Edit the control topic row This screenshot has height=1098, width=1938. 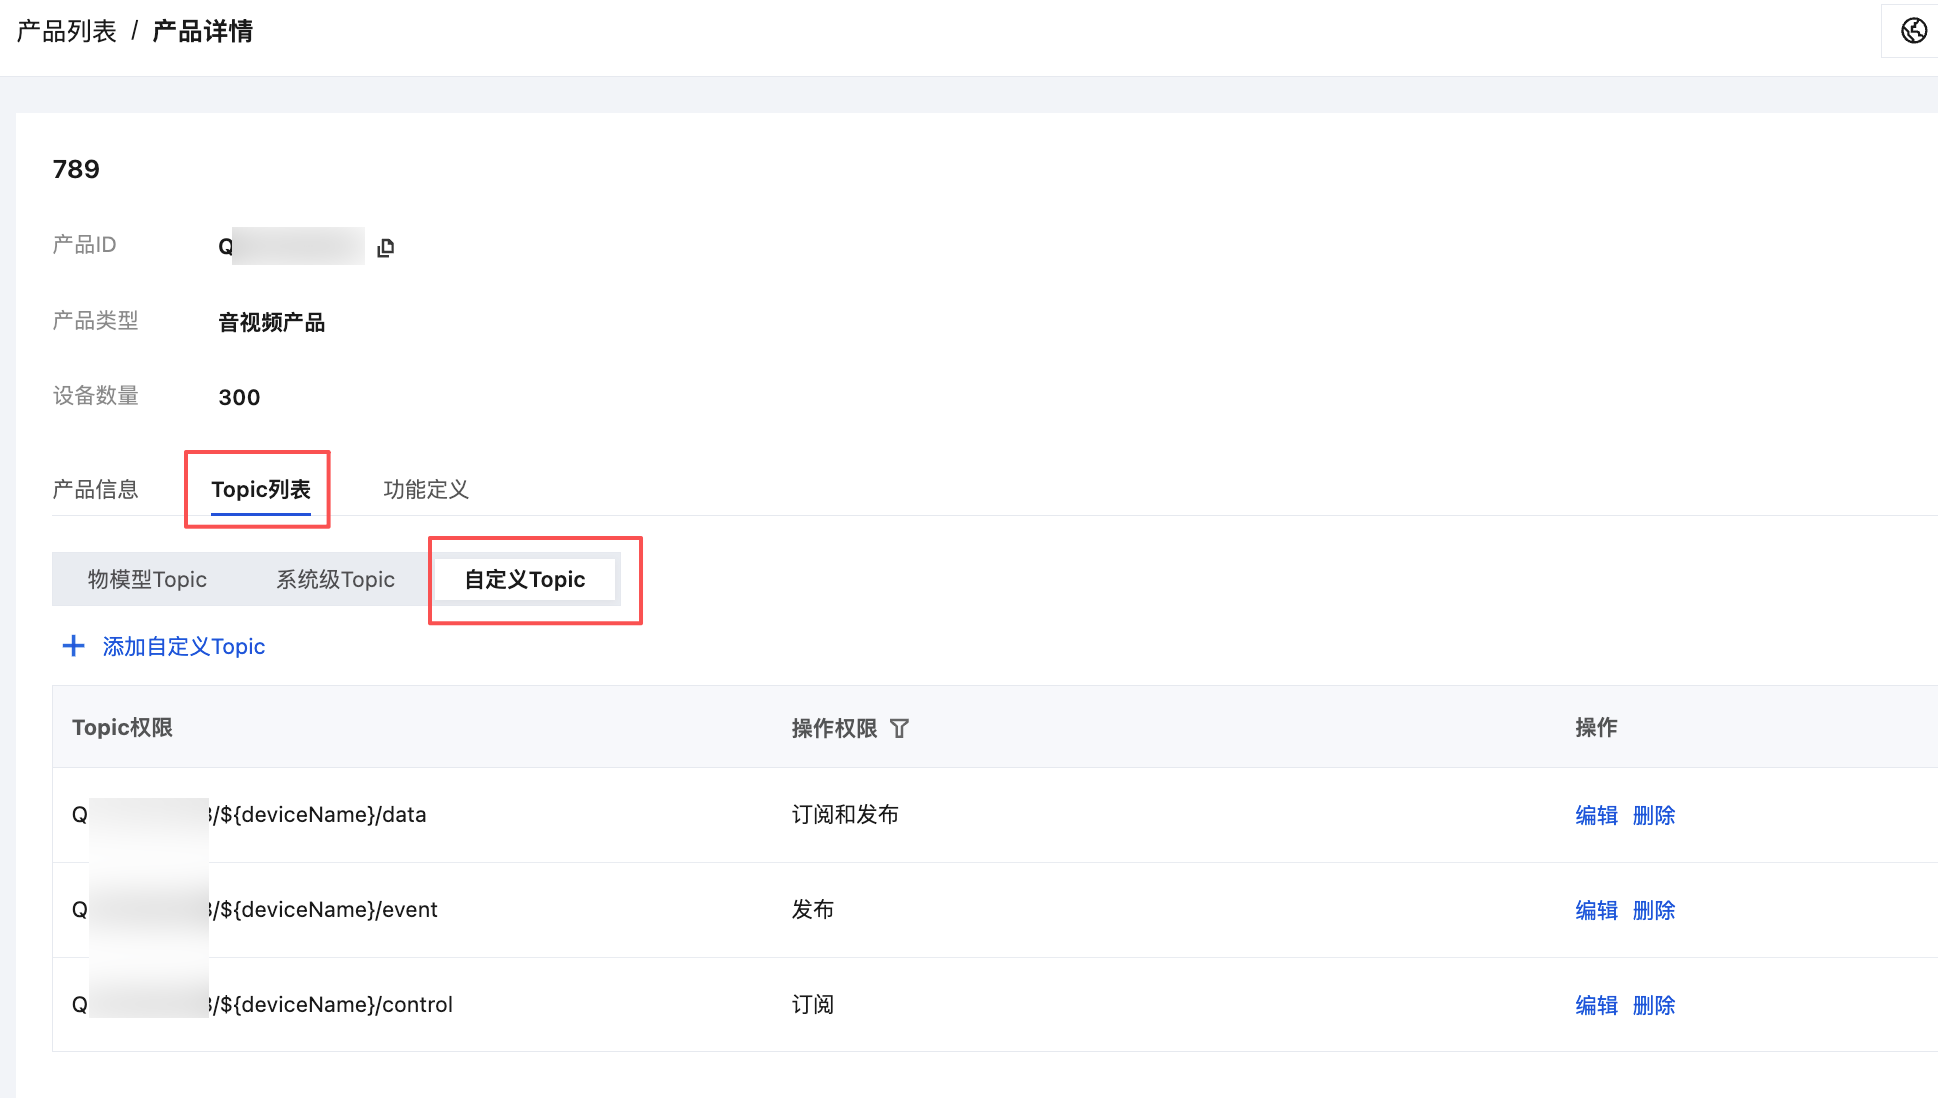(x=1596, y=1005)
